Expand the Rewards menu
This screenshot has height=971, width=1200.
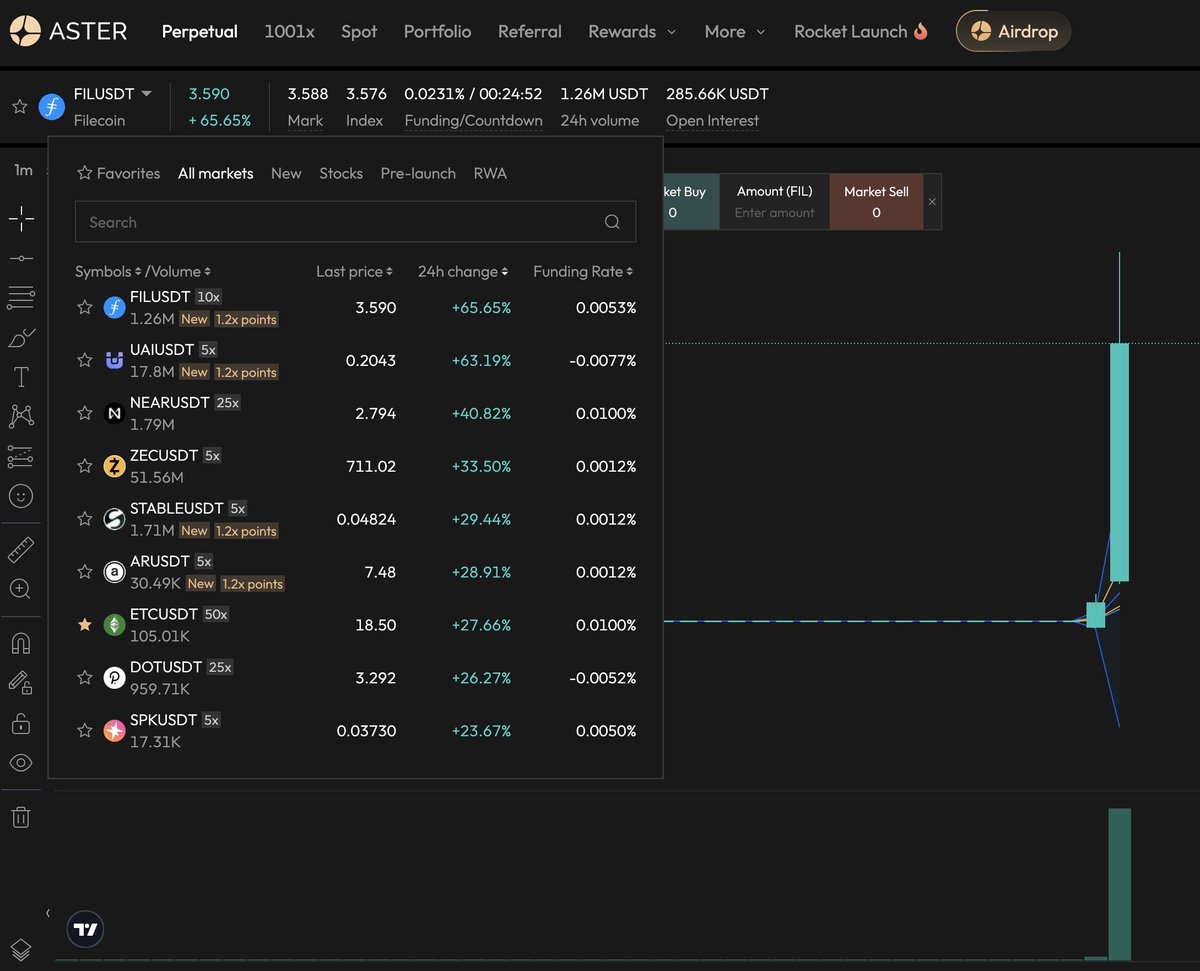(x=632, y=31)
